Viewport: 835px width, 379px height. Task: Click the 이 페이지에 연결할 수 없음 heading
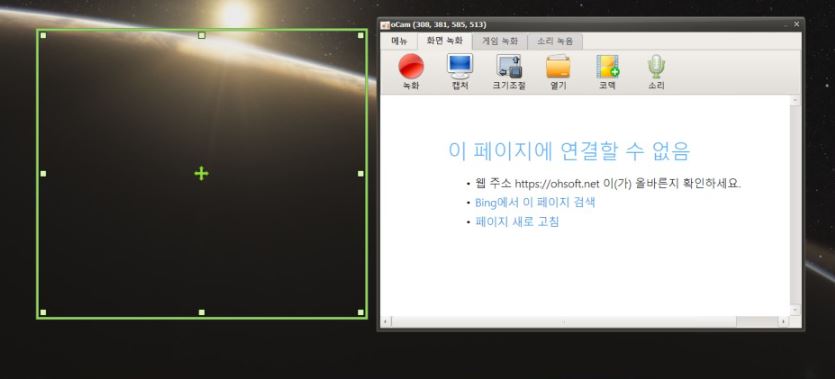[x=569, y=151]
